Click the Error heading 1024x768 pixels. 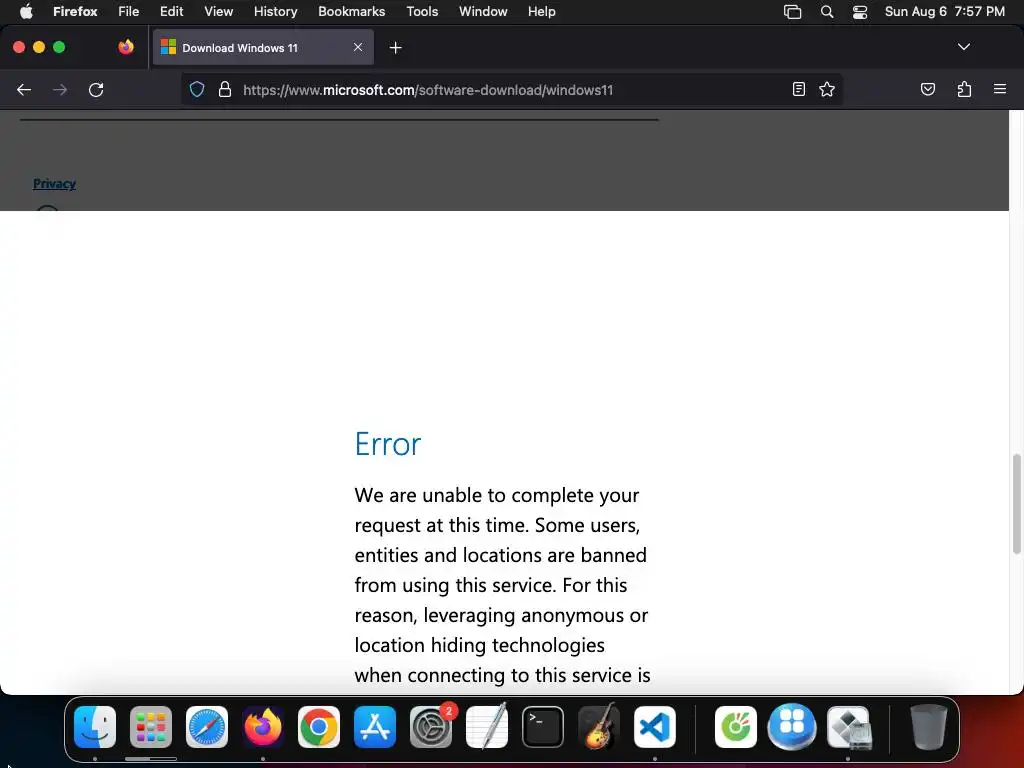pyautogui.click(x=388, y=444)
